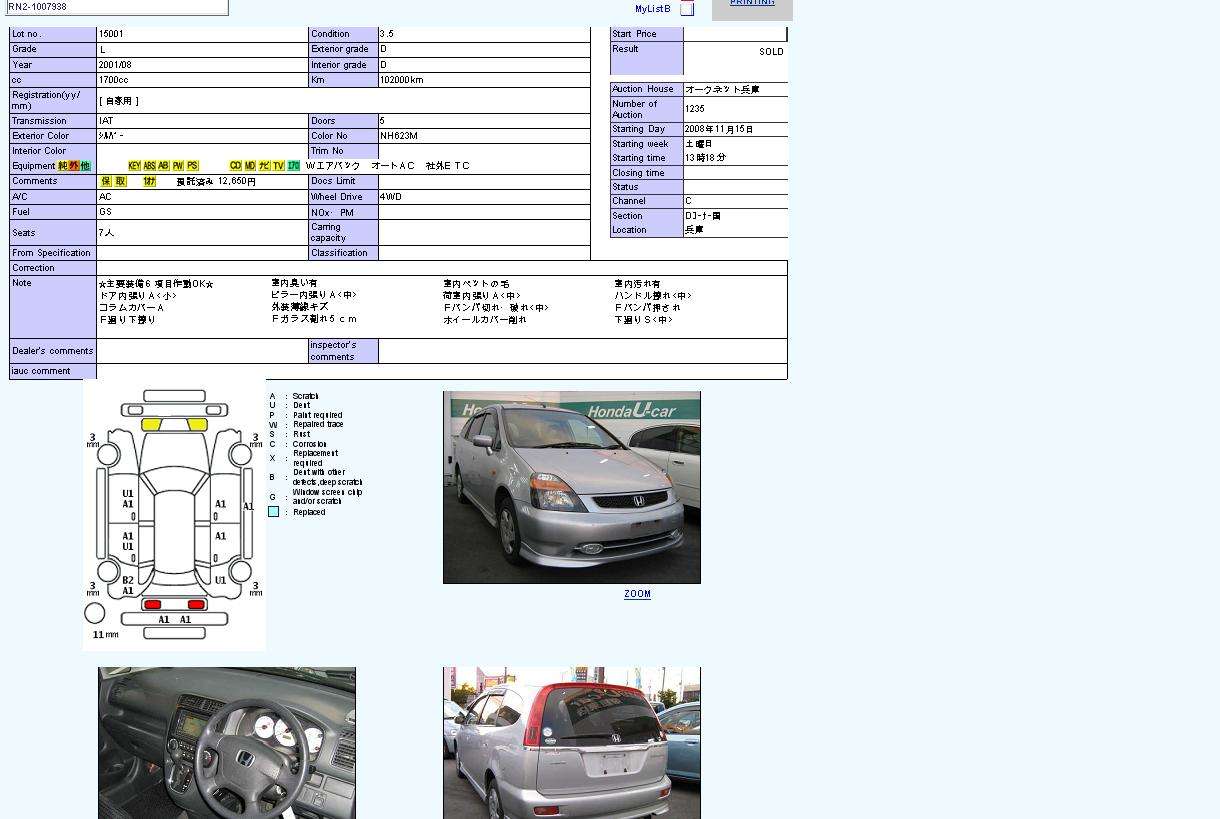Click the CD equipment badge
The image size is (1220, 819).
236,166
